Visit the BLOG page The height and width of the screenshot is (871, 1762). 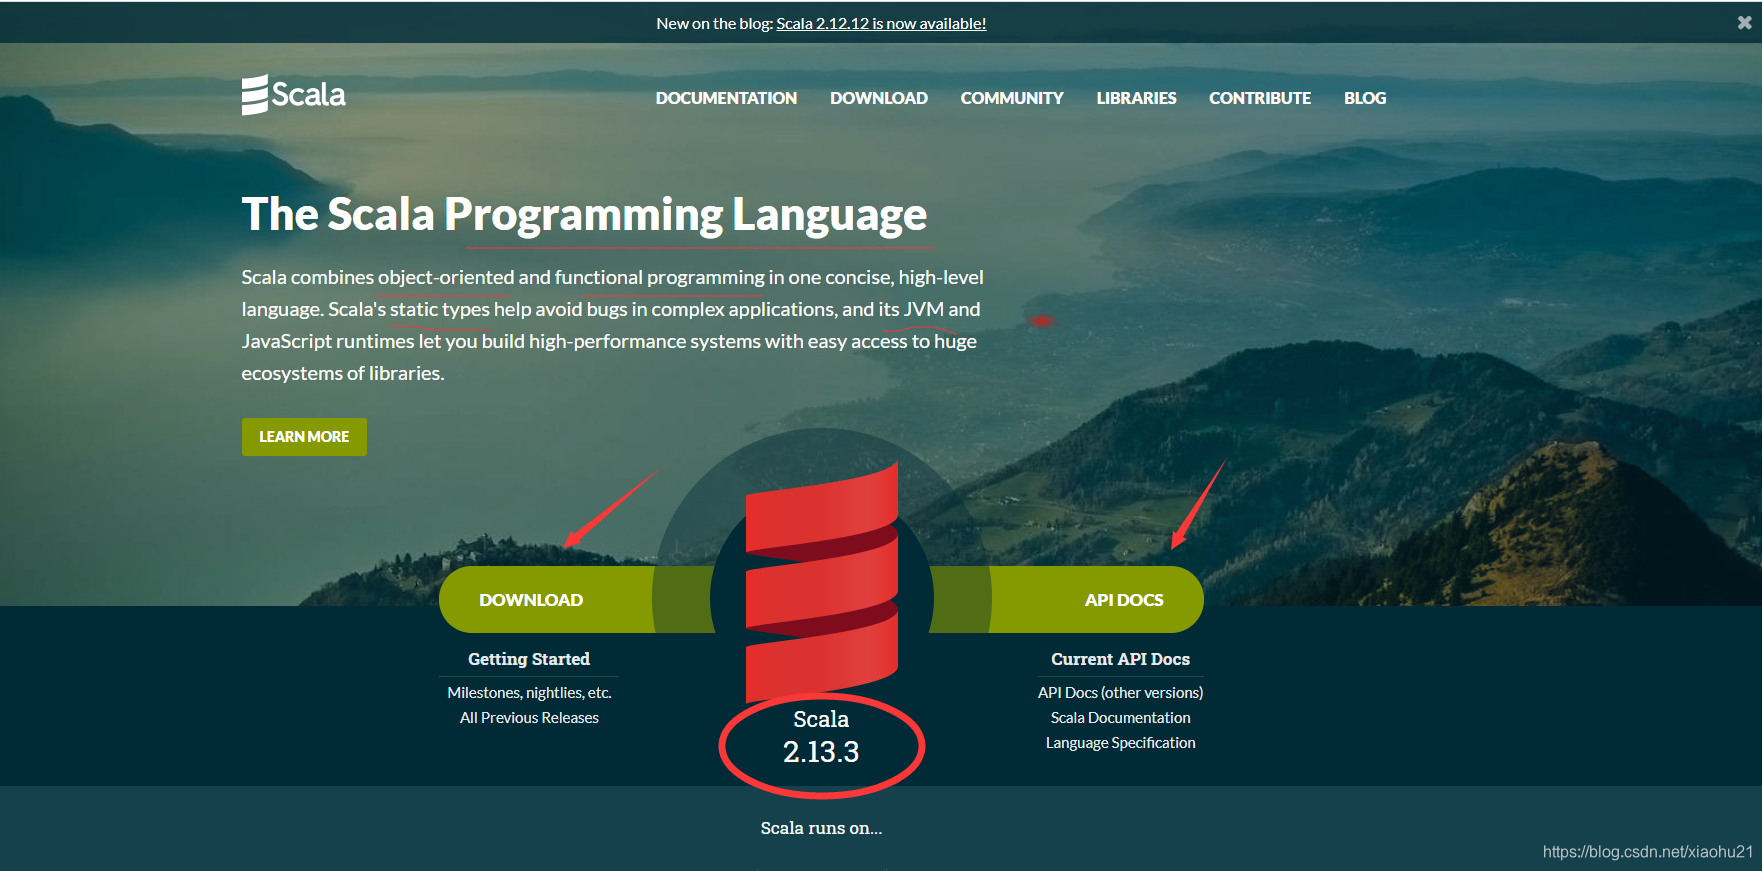pos(1365,98)
